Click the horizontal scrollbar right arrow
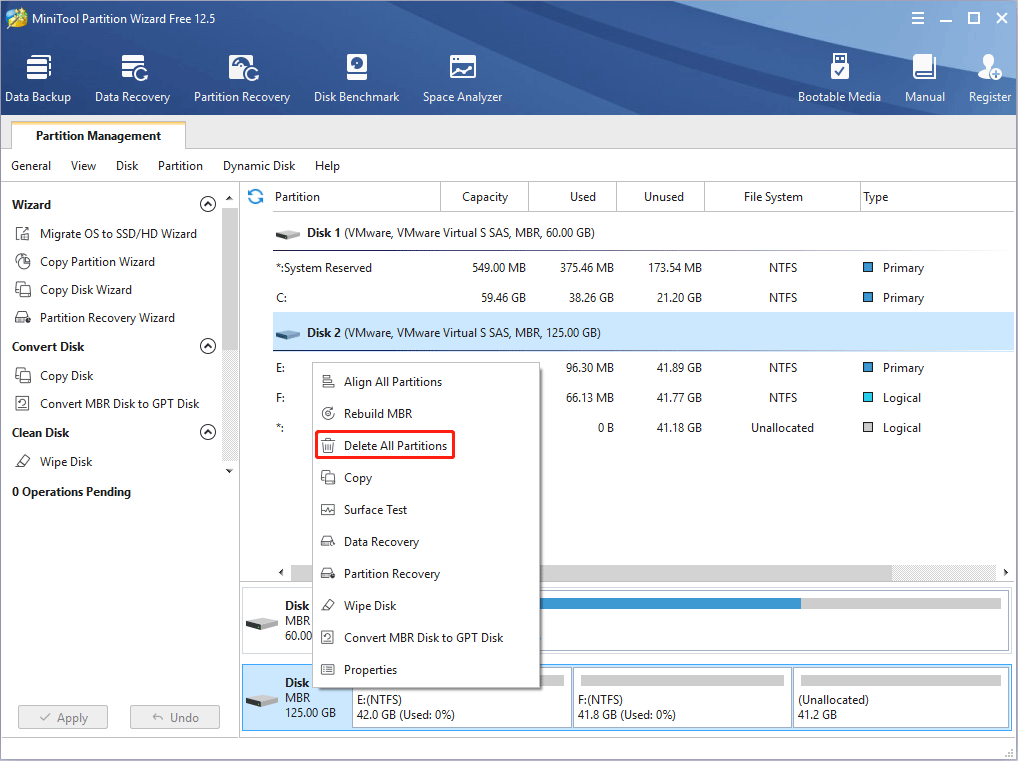The image size is (1018, 761). point(1004,573)
